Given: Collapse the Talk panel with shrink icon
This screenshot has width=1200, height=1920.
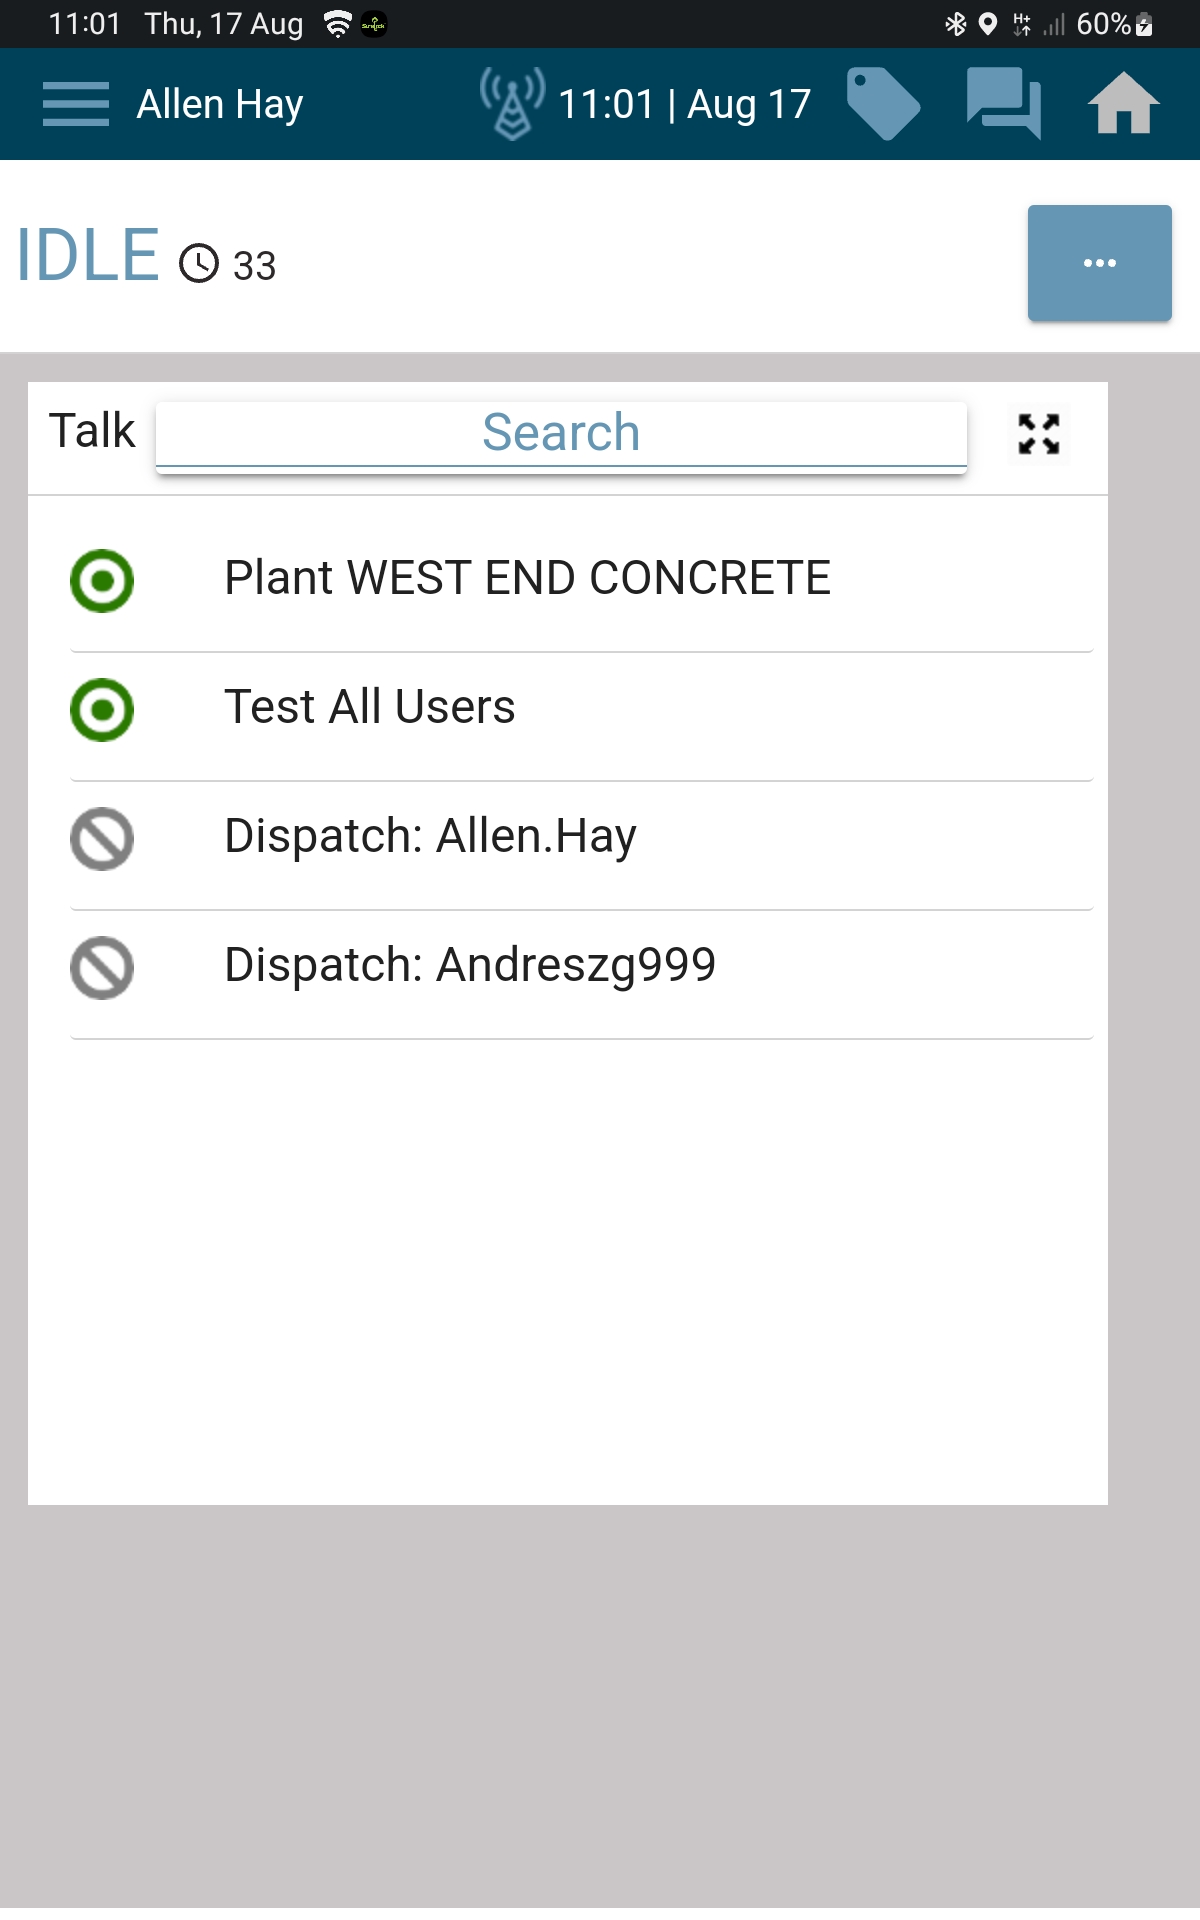Looking at the screenshot, I should (1039, 434).
